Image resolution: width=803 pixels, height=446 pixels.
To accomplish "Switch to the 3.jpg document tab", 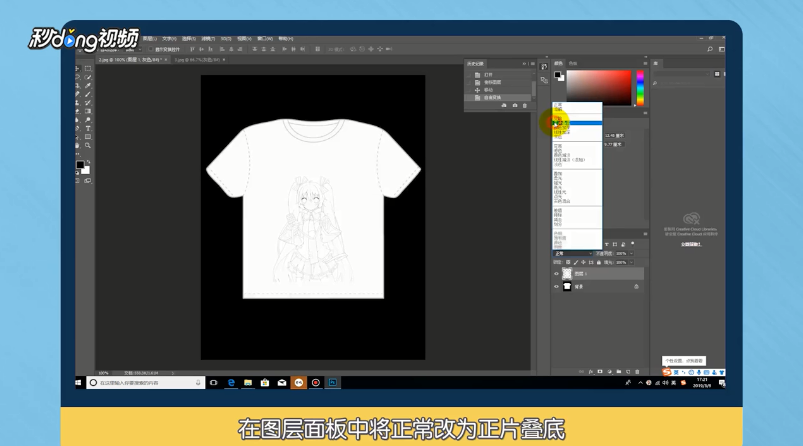I will pyautogui.click(x=197, y=60).
